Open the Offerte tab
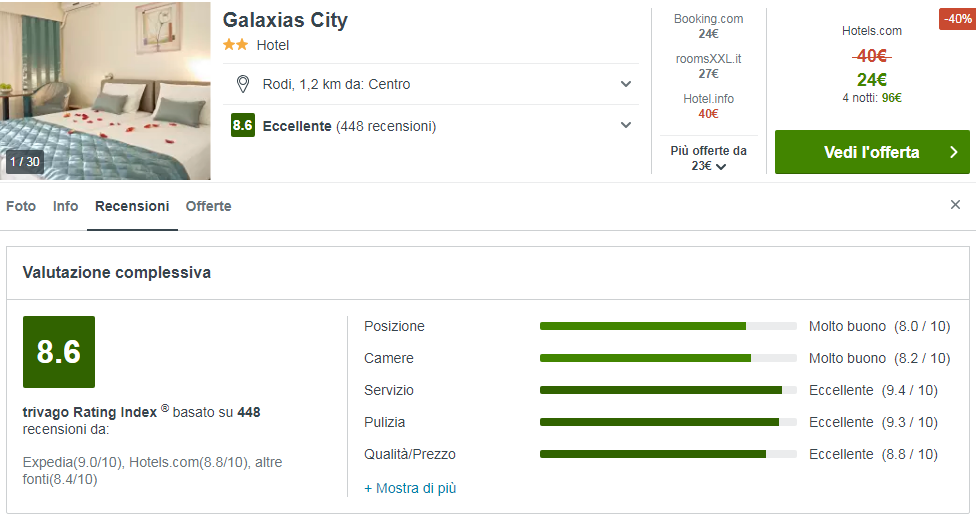The height and width of the screenshot is (518, 976). 208,206
